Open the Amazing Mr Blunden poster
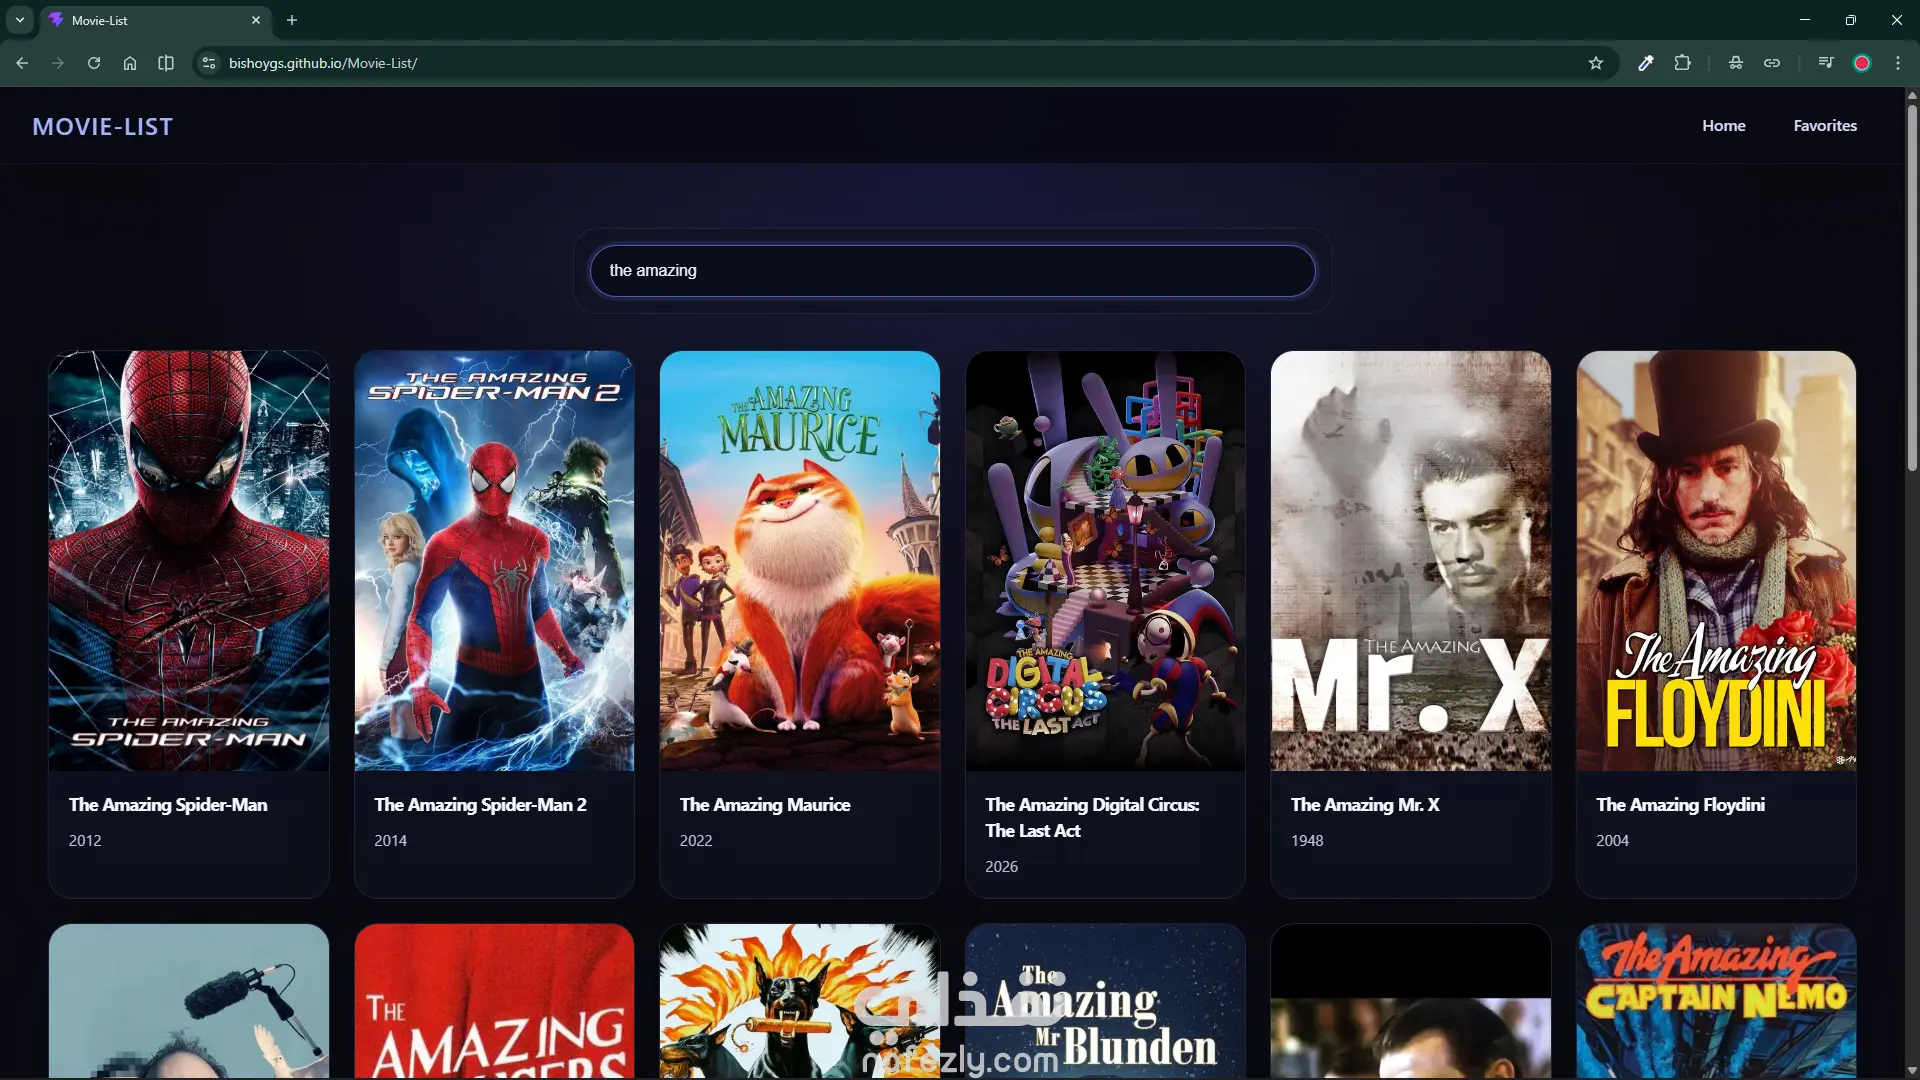 coord(1105,1001)
